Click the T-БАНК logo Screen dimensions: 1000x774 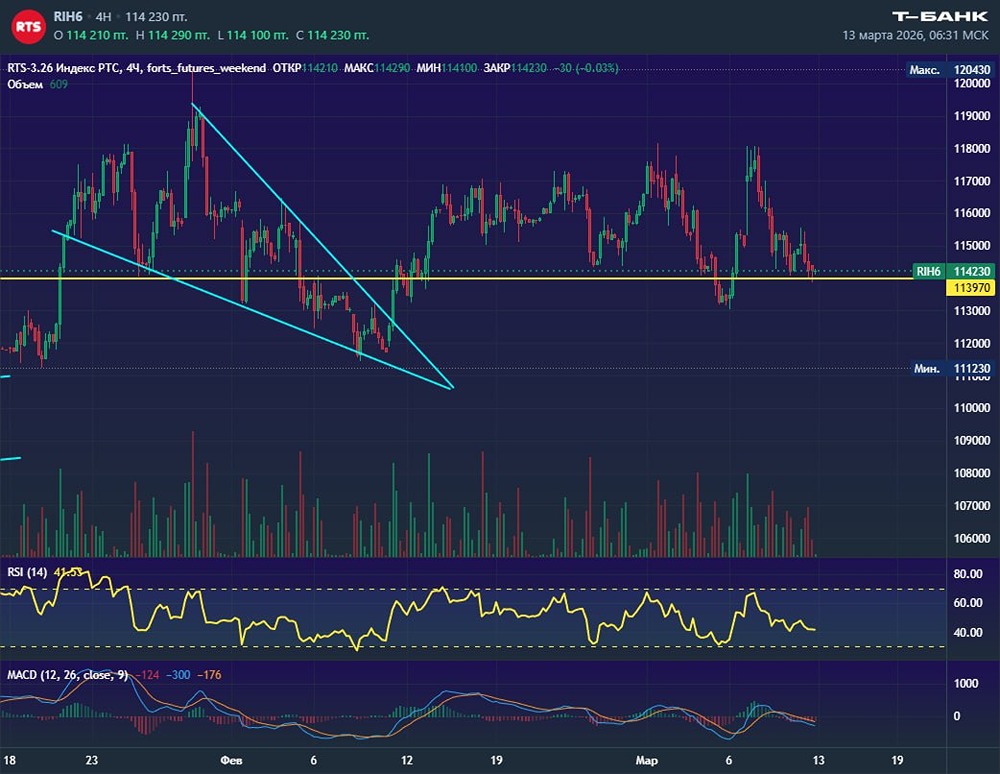point(938,15)
